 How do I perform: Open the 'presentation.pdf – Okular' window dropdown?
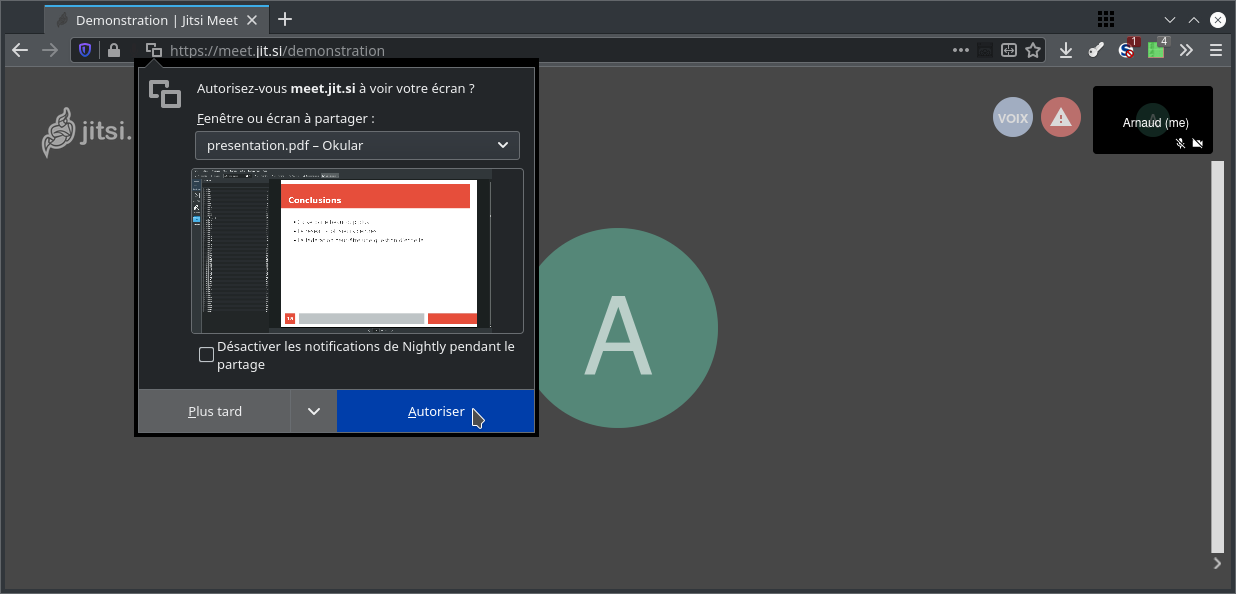pyautogui.click(x=357, y=145)
